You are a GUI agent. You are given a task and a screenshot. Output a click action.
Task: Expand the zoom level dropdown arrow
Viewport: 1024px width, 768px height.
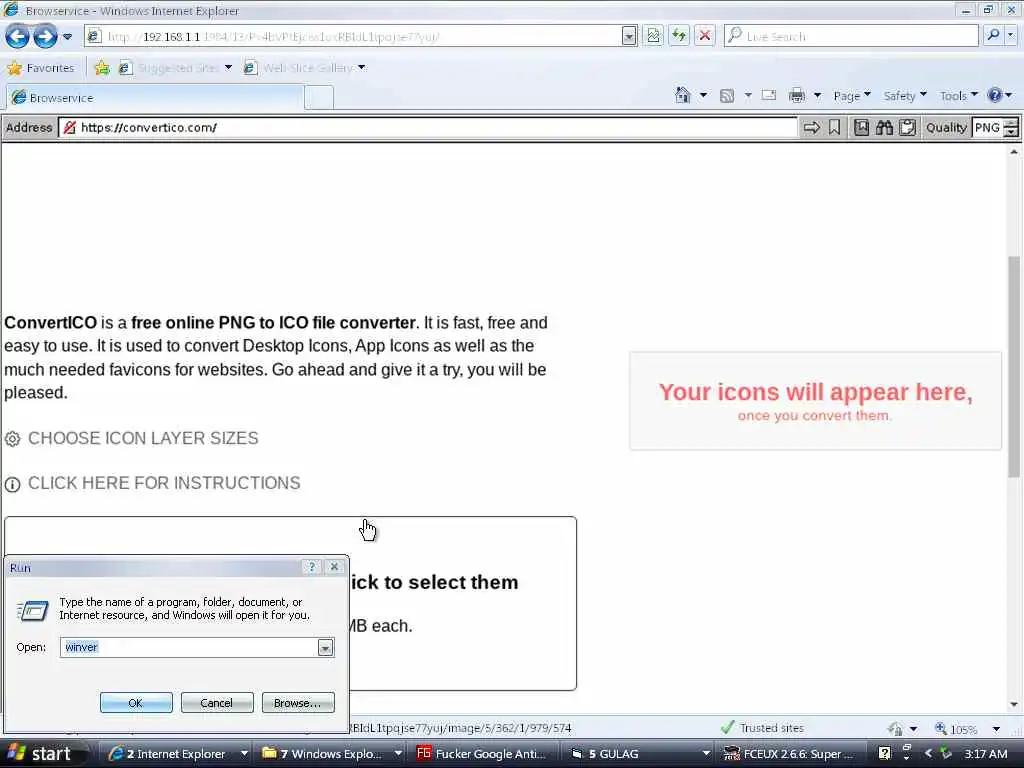pyautogui.click(x=996, y=728)
